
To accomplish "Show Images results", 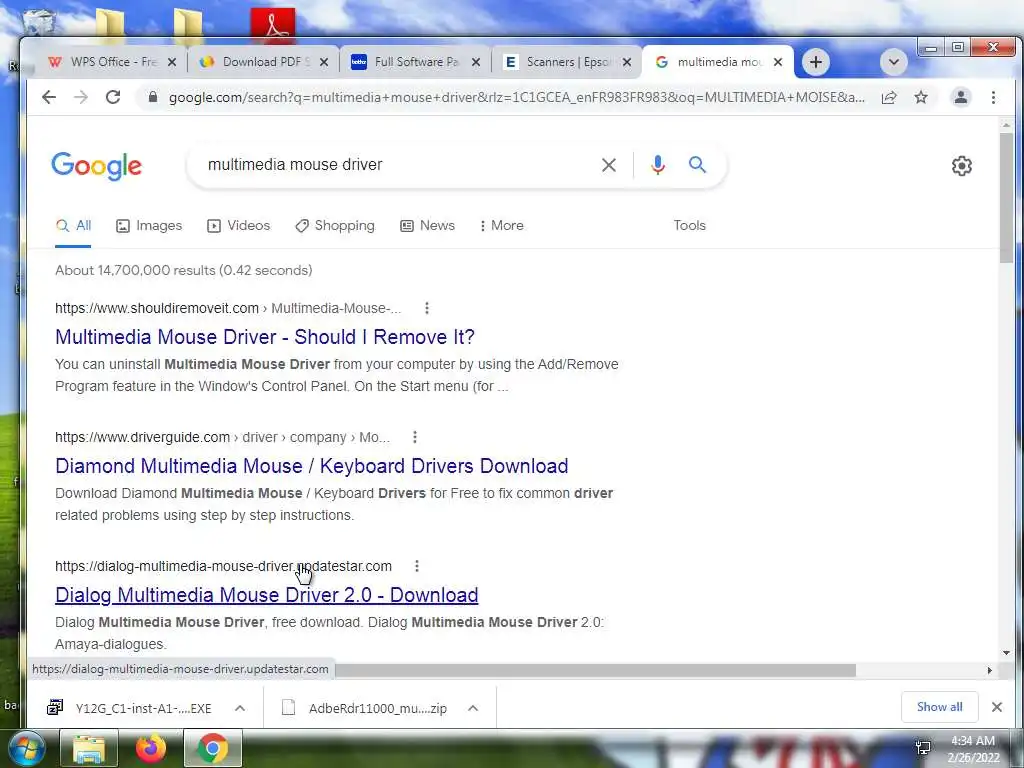I will pos(149,226).
